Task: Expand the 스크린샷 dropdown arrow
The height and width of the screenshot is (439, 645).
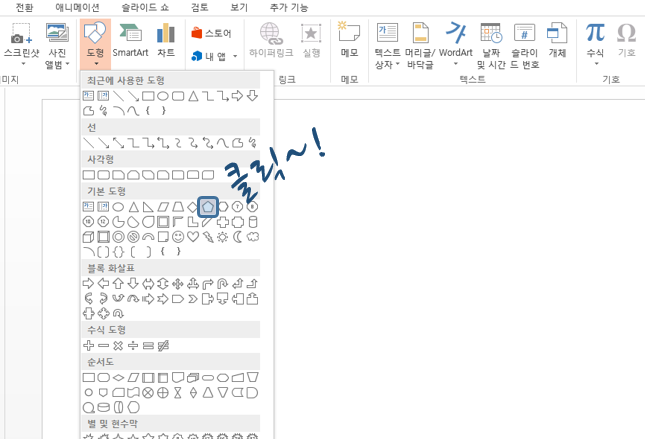Action: pos(23,64)
